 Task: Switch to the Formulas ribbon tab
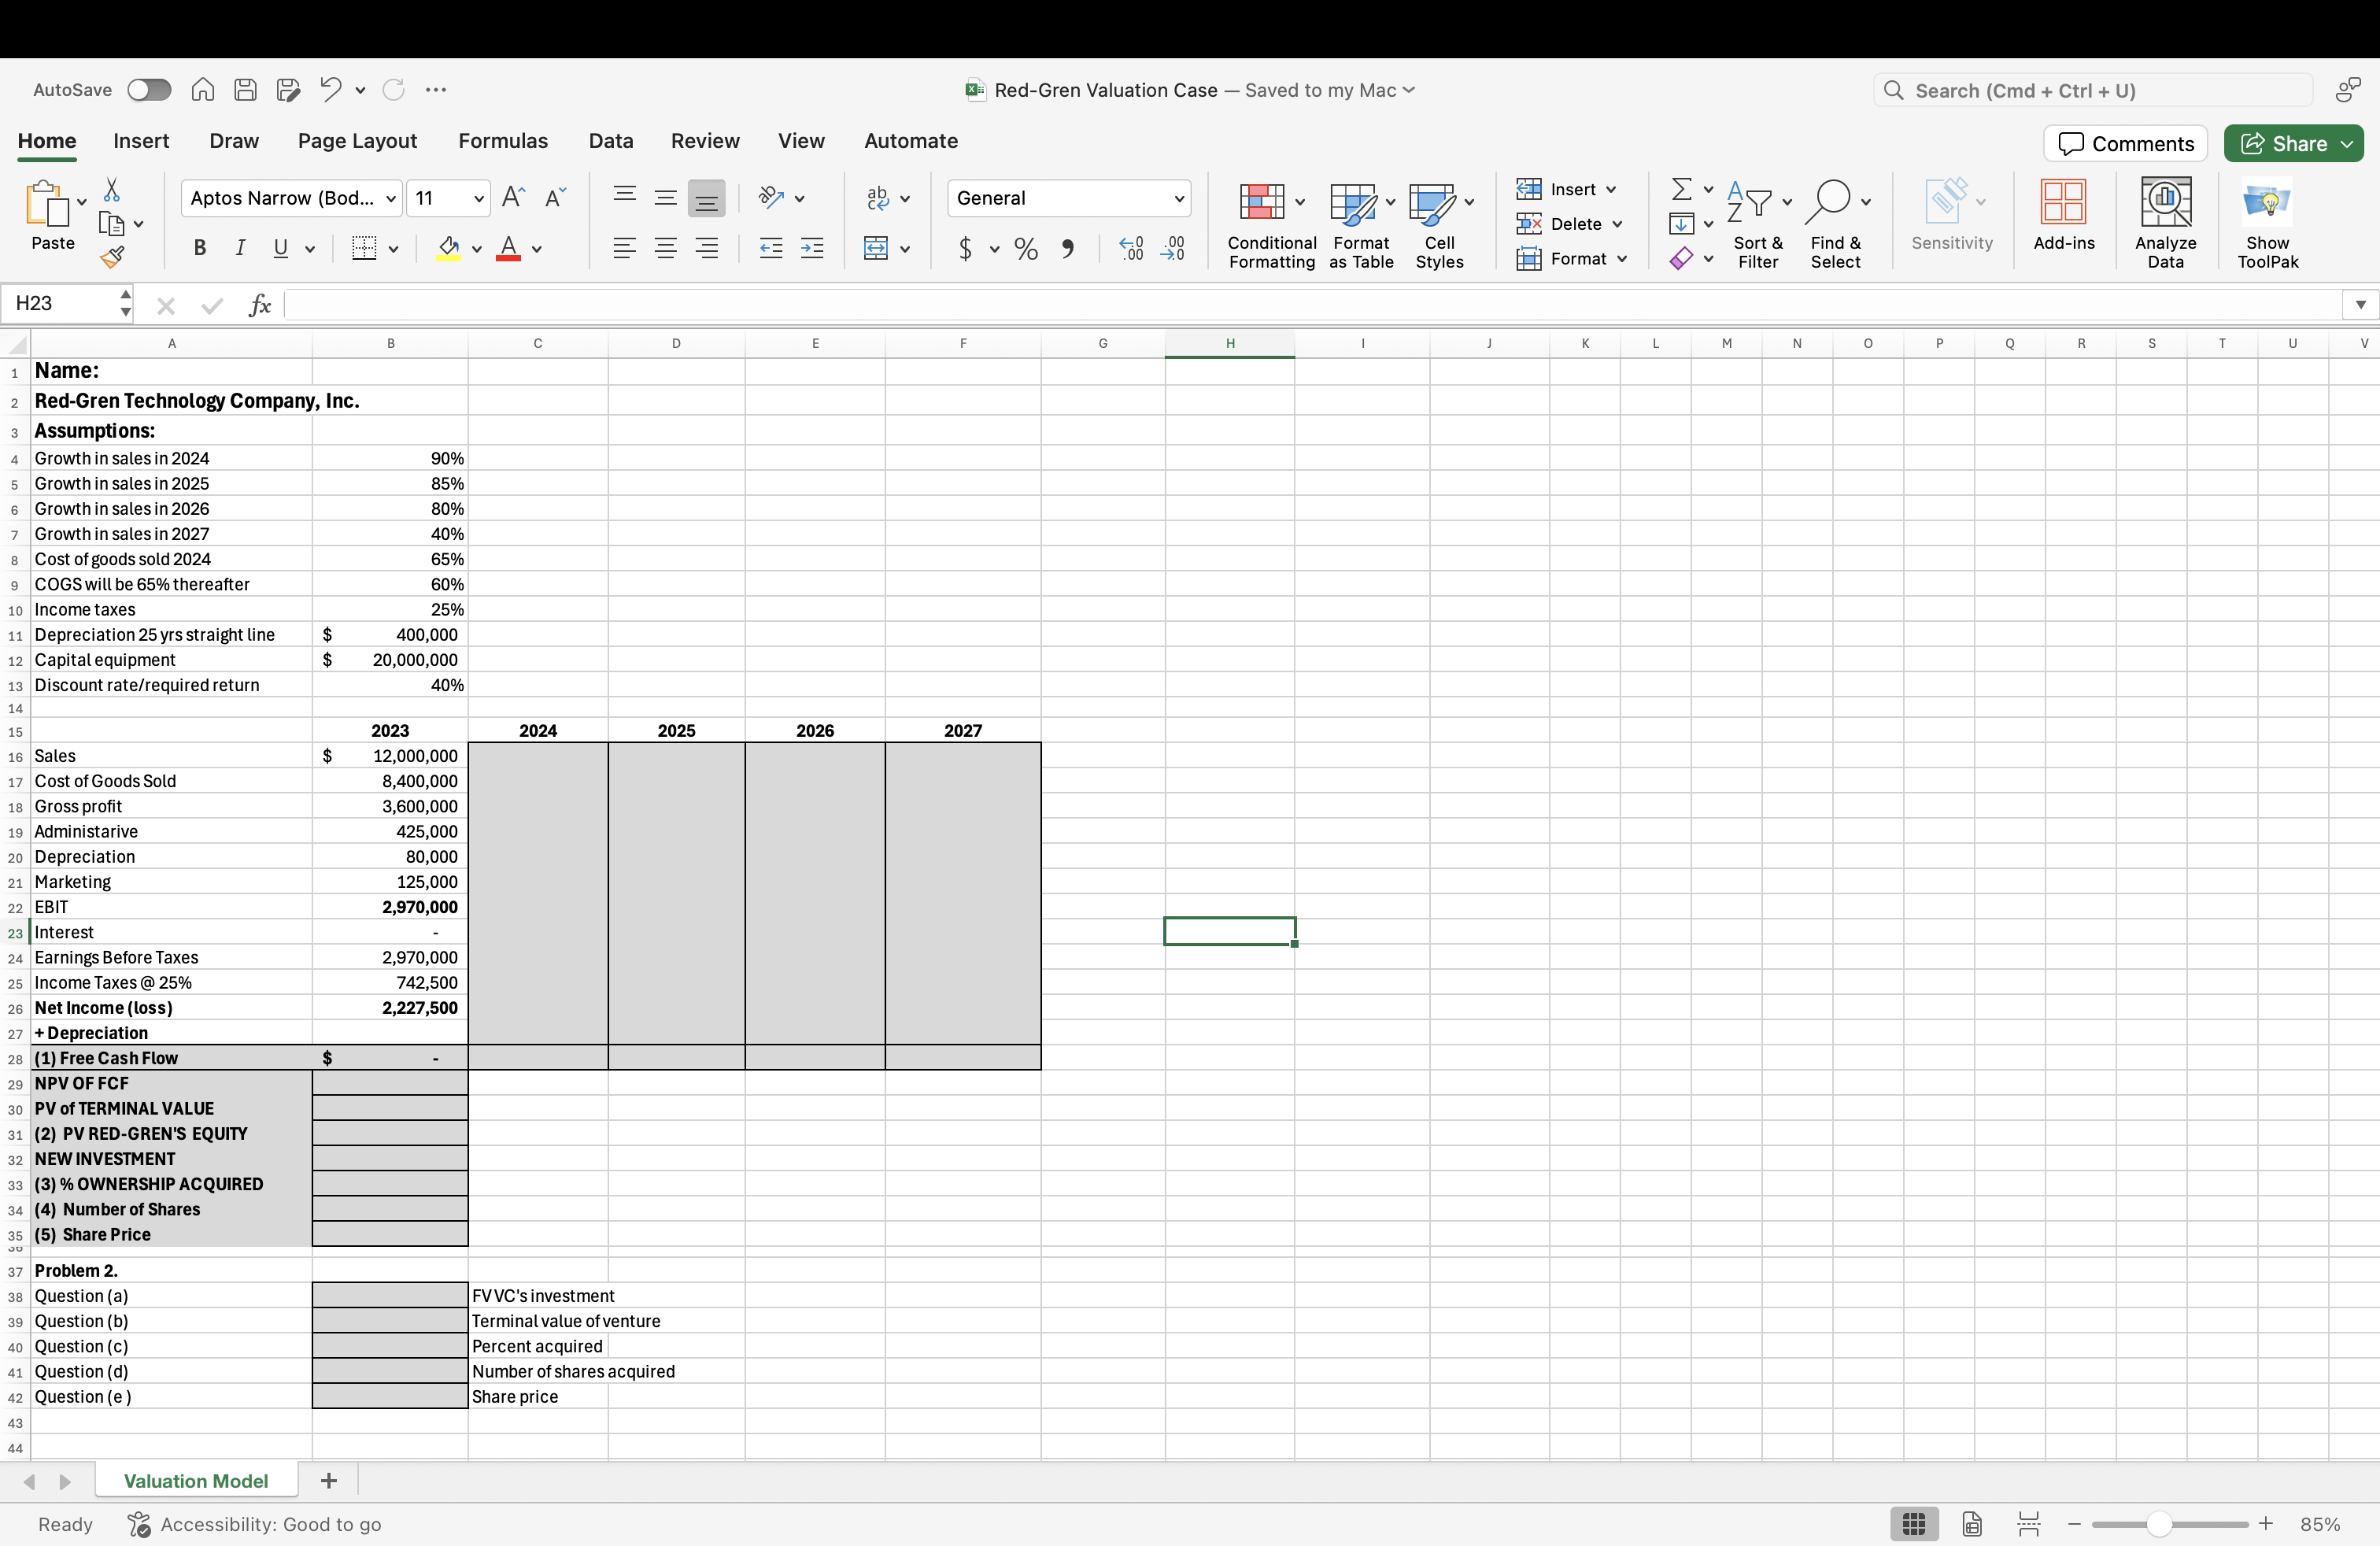pos(503,141)
